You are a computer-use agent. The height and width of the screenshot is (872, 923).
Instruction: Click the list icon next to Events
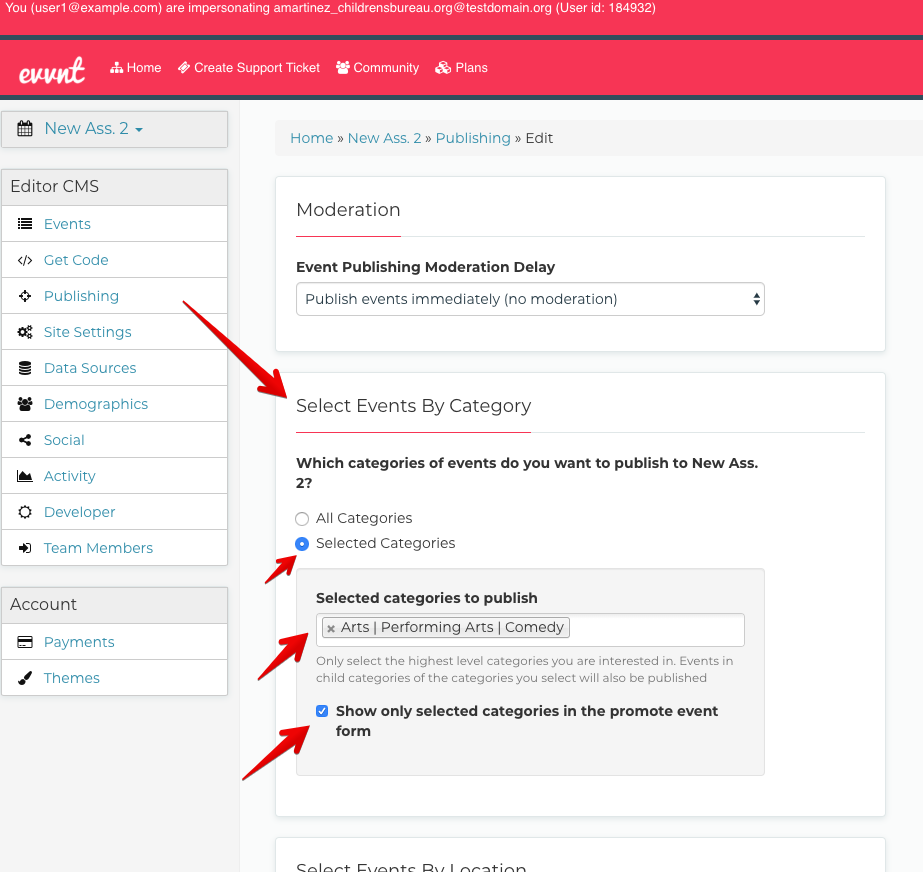(x=25, y=224)
